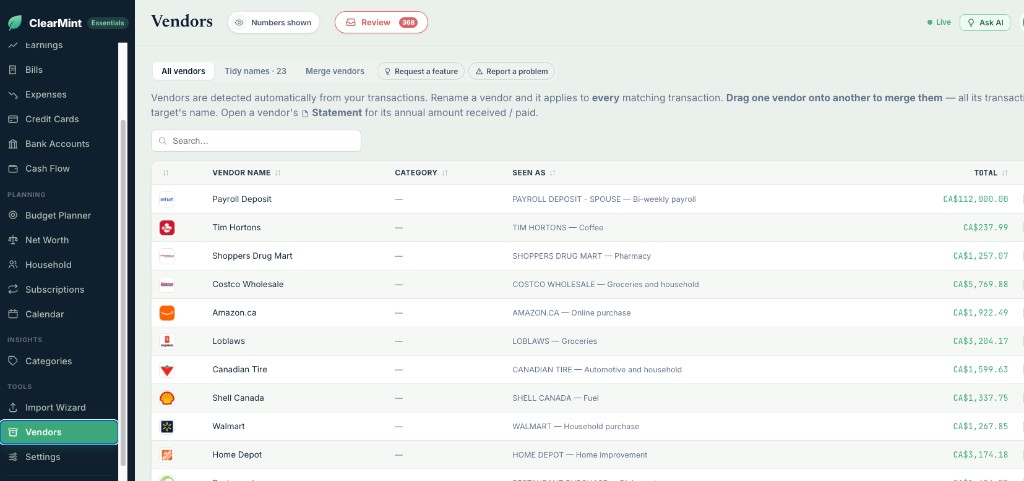This screenshot has width=1024, height=481.
Task: Click the Budget Planner target icon
Action: tap(13, 215)
